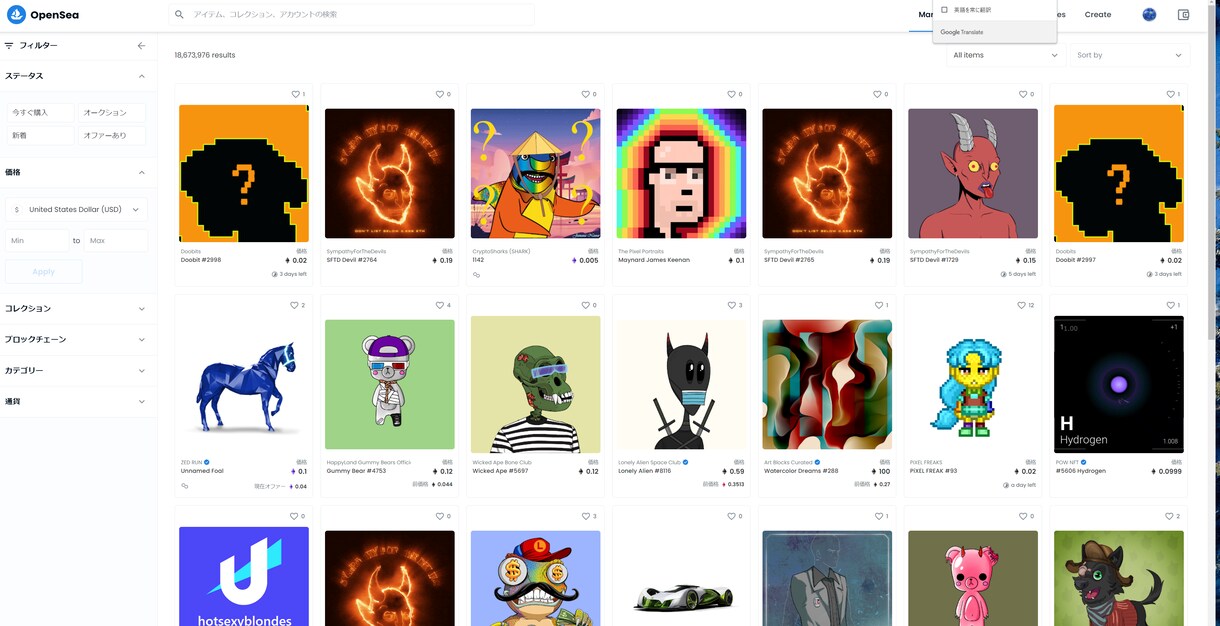Favorite Wicked Ape #5697 heart icon
This screenshot has height=626, width=1220.
[x=585, y=305]
